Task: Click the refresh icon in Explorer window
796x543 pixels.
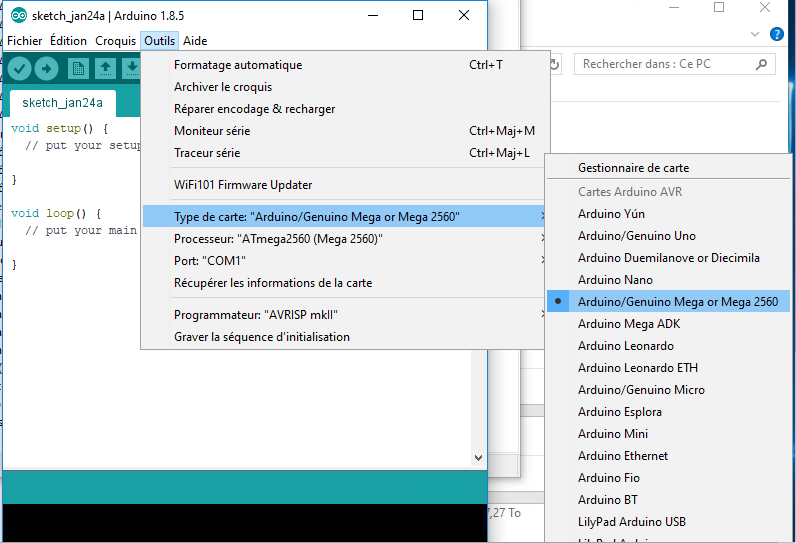Action: (x=555, y=64)
